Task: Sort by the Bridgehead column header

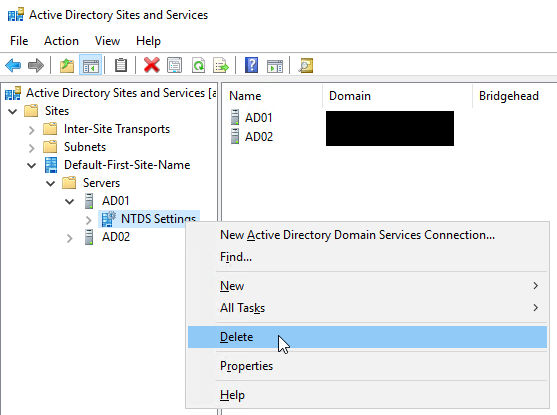Action: coord(515,96)
